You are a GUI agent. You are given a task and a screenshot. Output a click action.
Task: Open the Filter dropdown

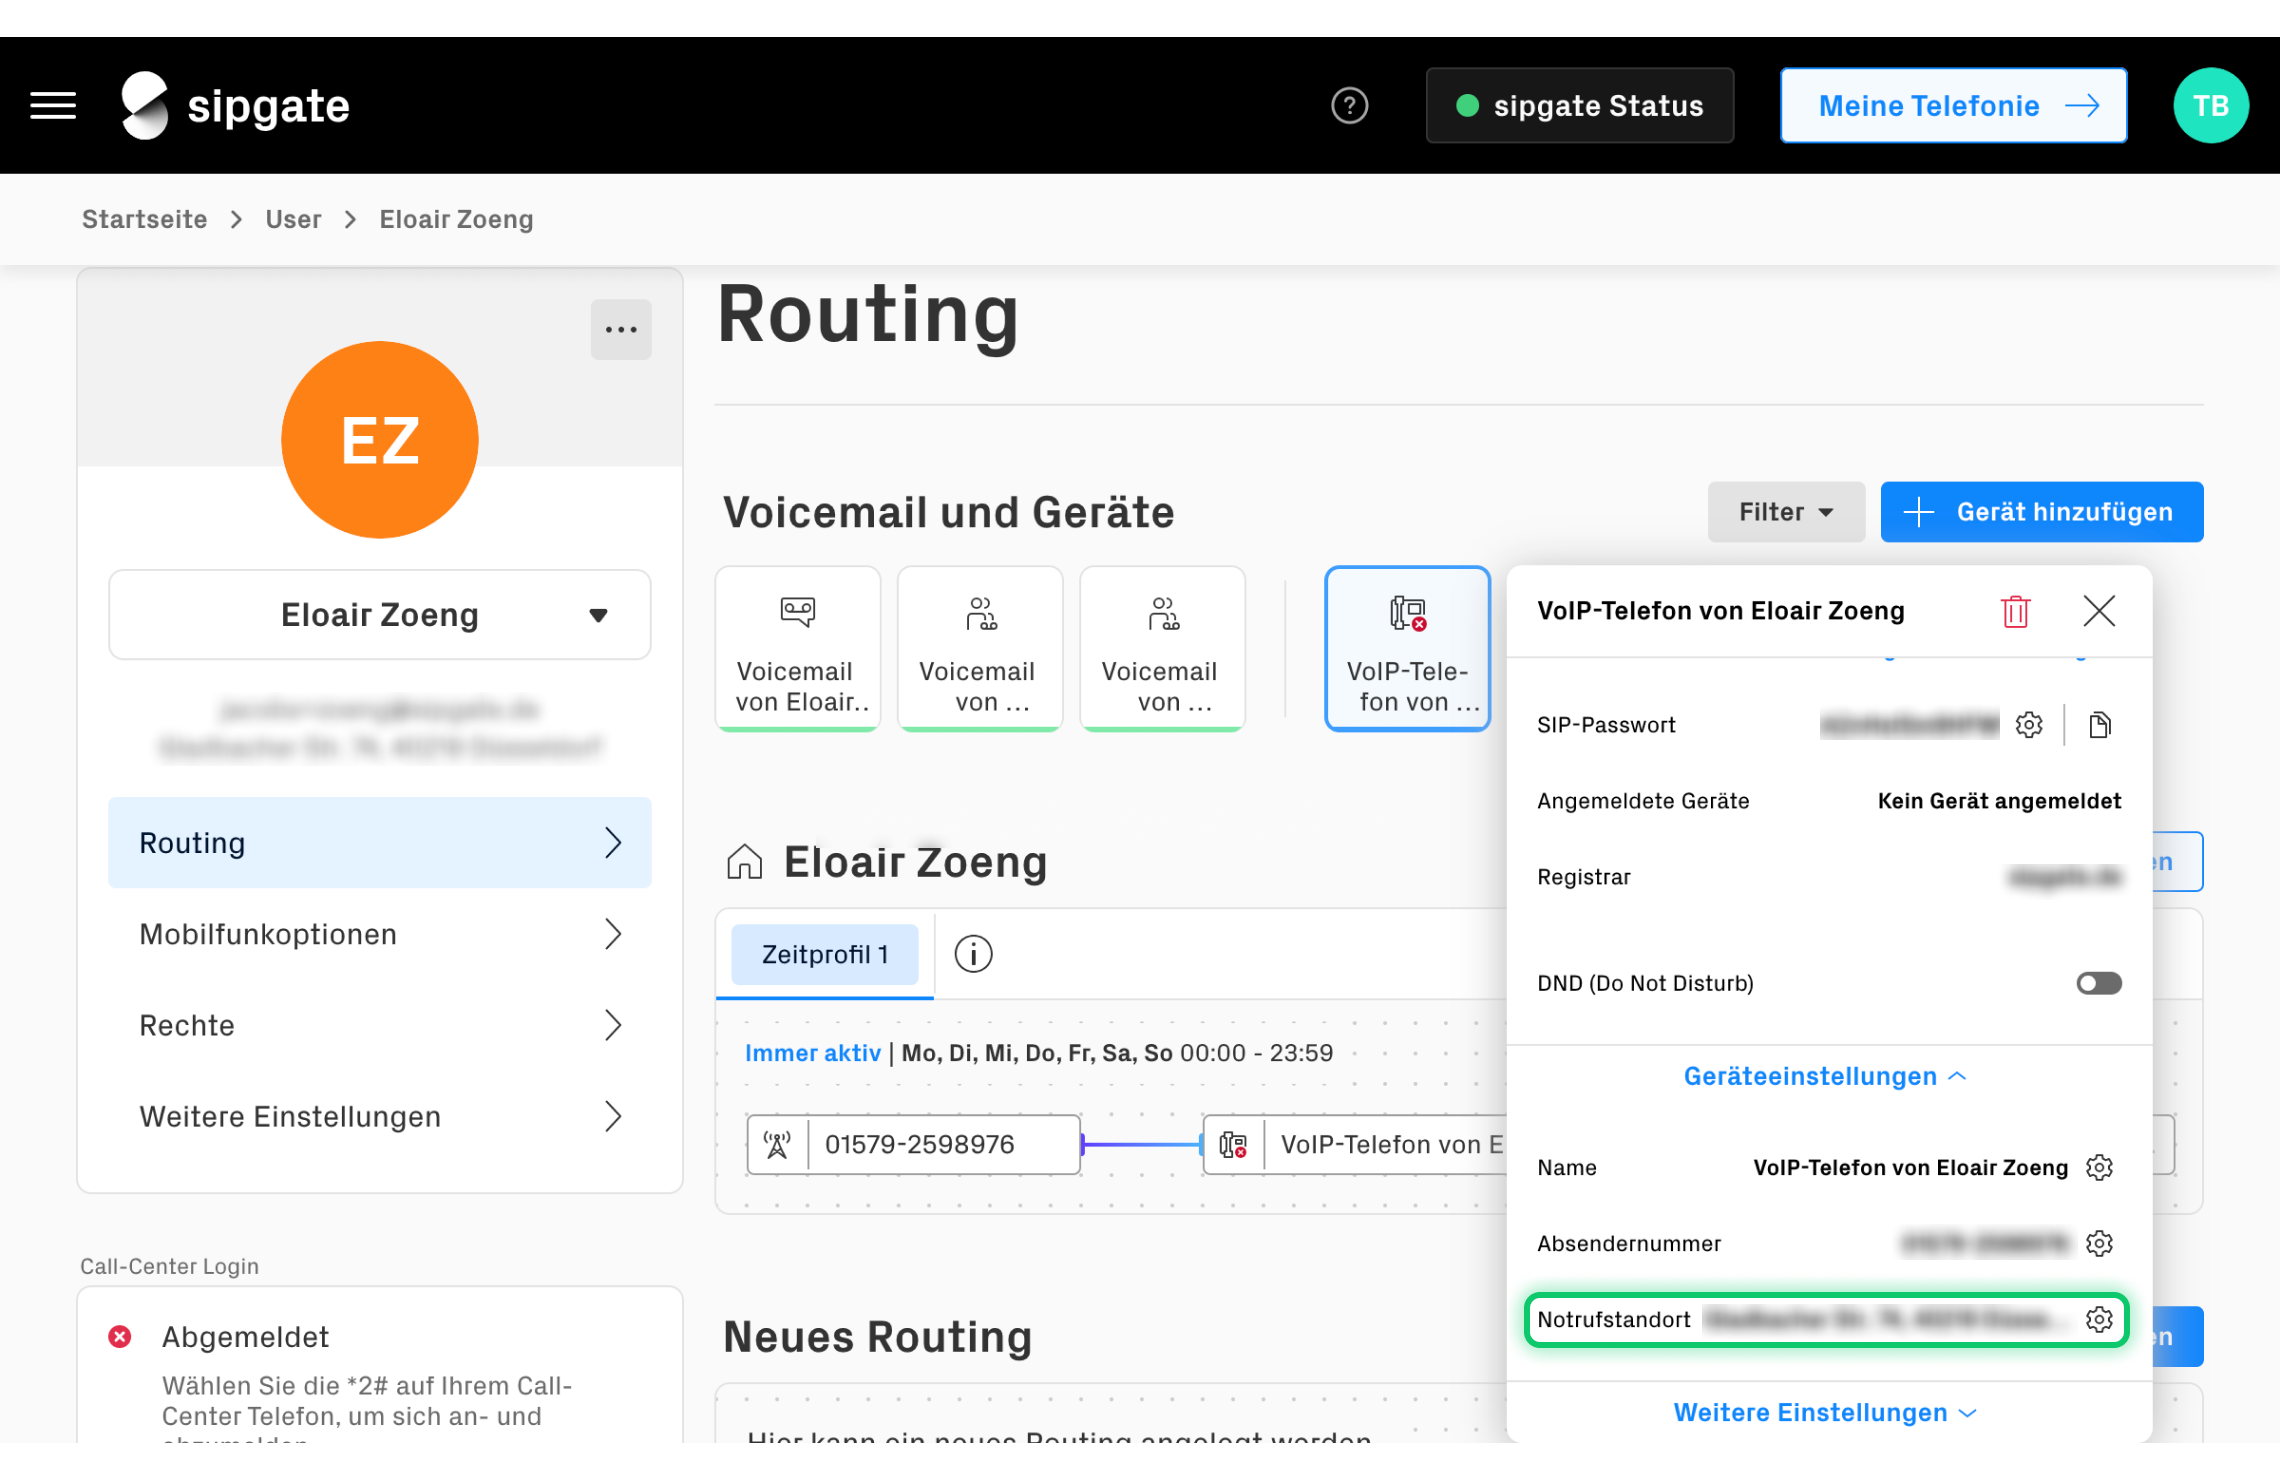(x=1785, y=512)
